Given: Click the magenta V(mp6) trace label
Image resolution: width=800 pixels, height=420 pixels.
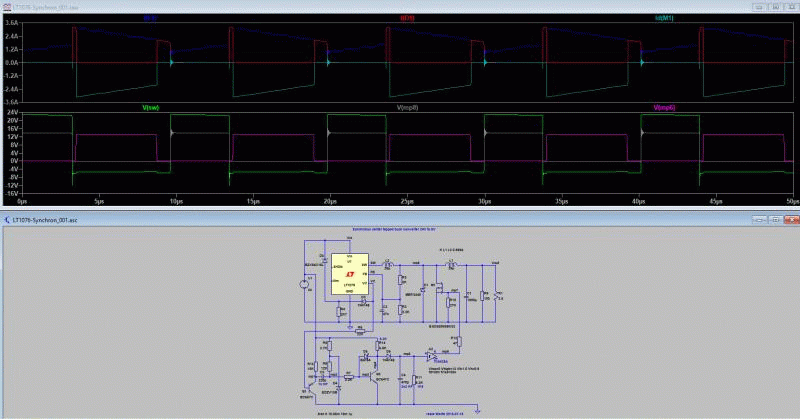Looking at the screenshot, I should pyautogui.click(x=664, y=108).
